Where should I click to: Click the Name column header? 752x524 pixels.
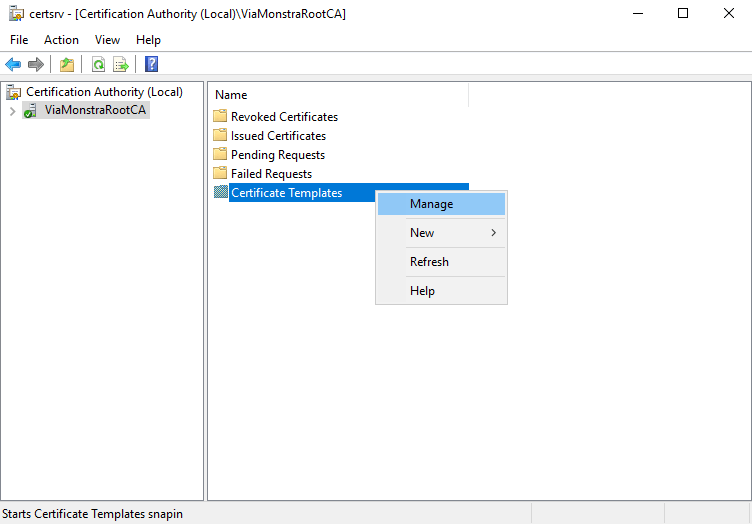[x=231, y=95]
